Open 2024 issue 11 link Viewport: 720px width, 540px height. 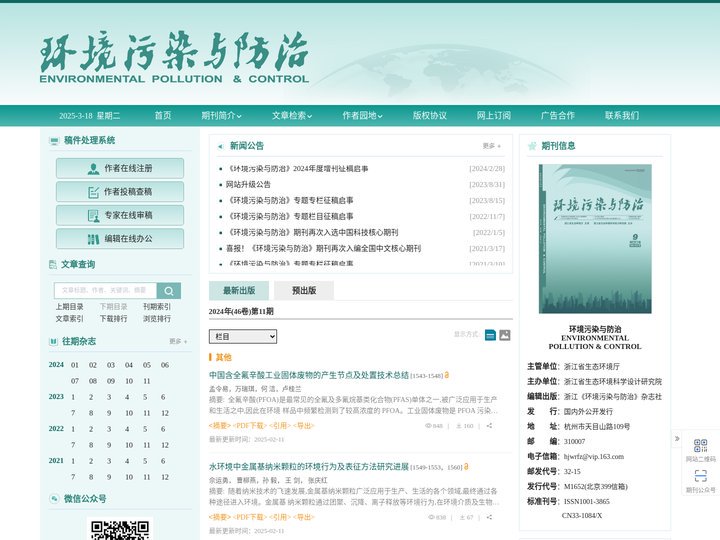(147, 381)
